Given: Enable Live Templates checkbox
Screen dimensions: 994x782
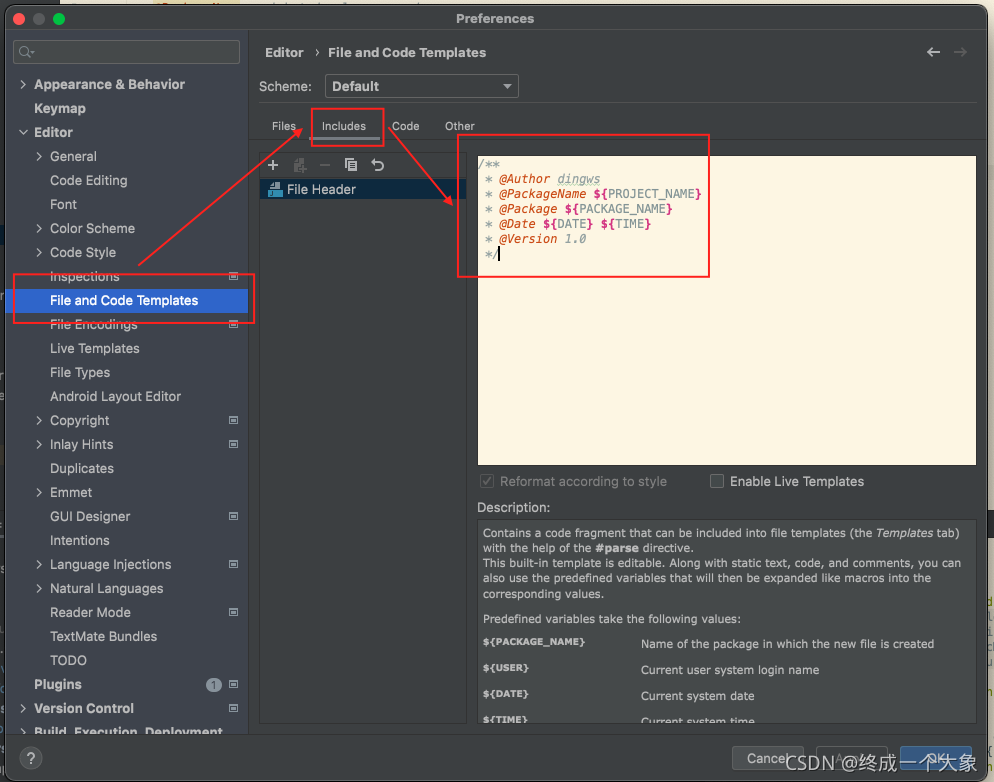Looking at the screenshot, I should (x=717, y=481).
